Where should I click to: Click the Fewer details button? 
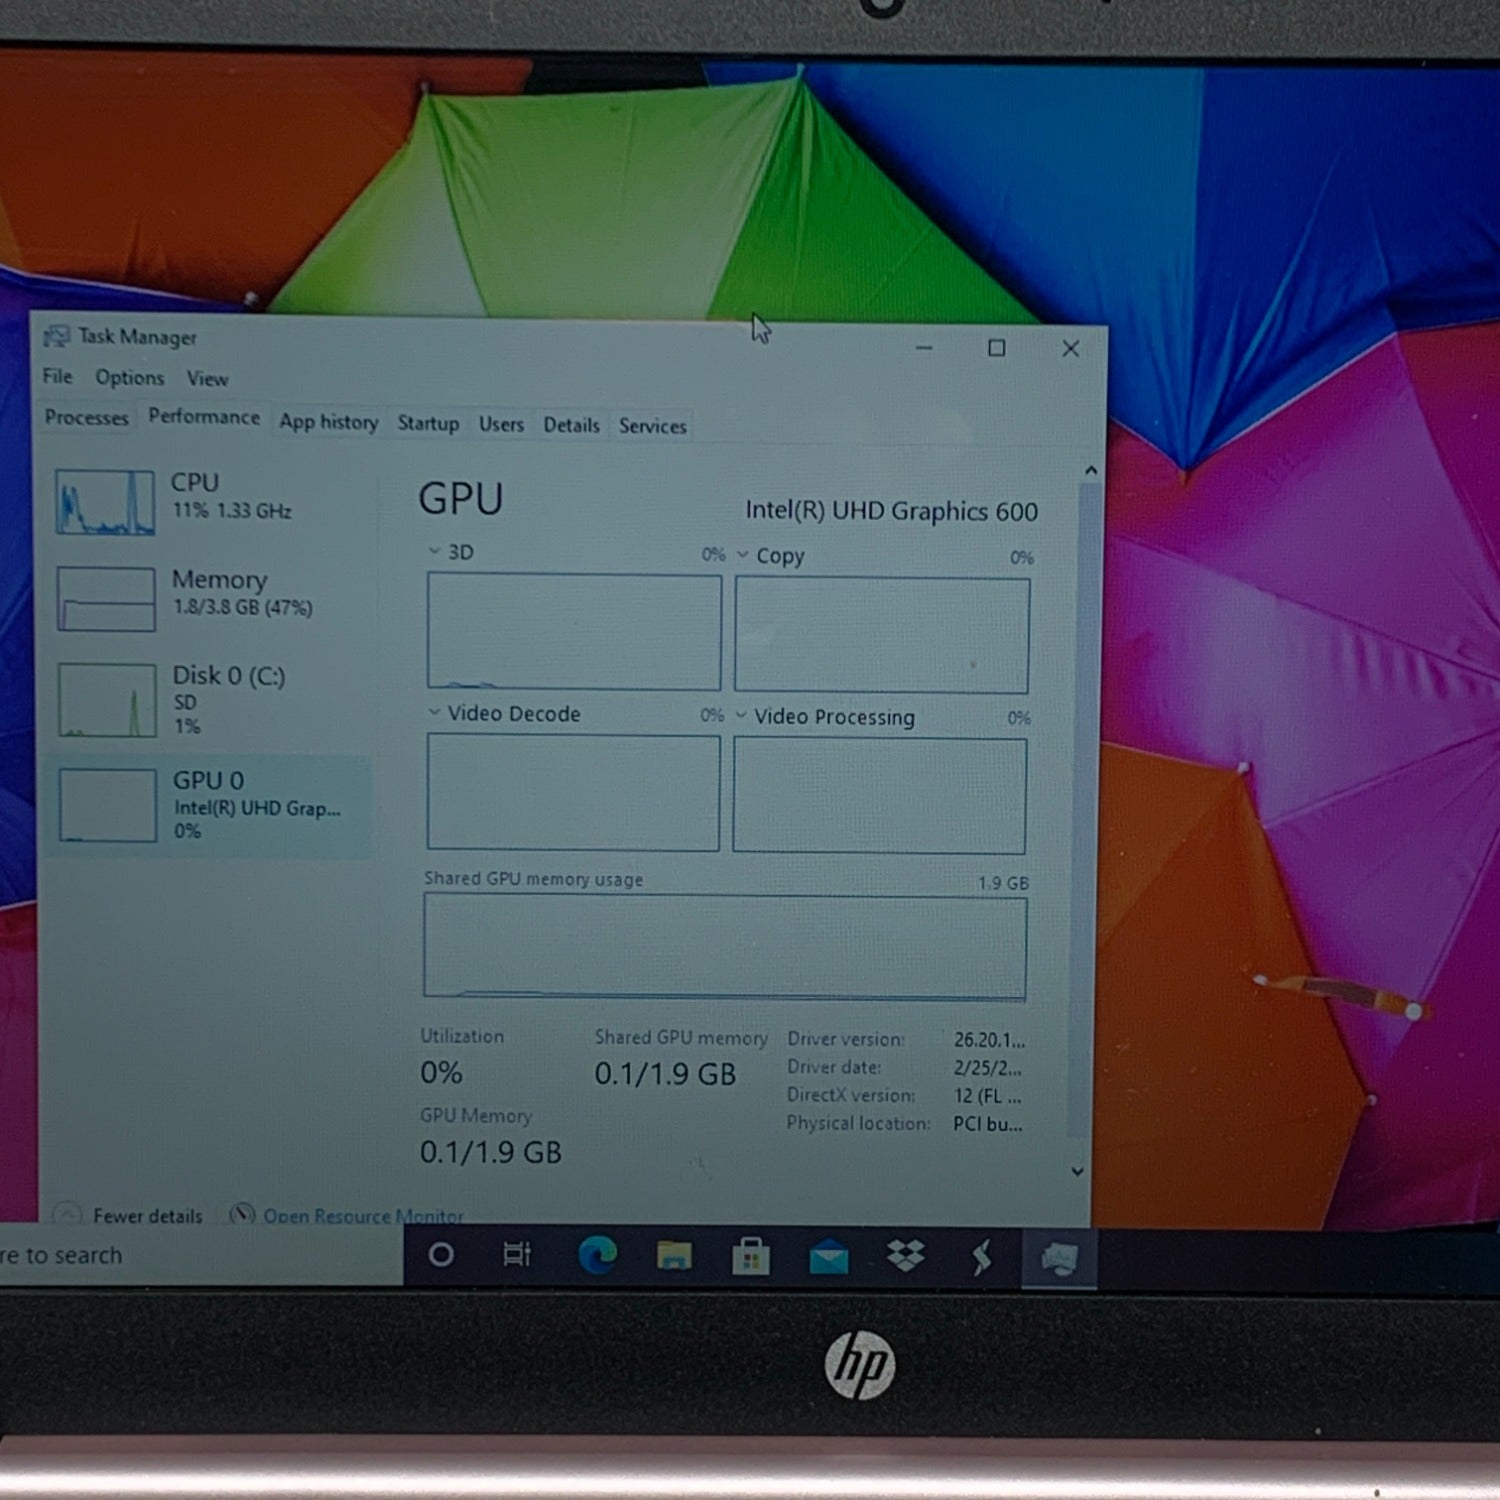146,1216
